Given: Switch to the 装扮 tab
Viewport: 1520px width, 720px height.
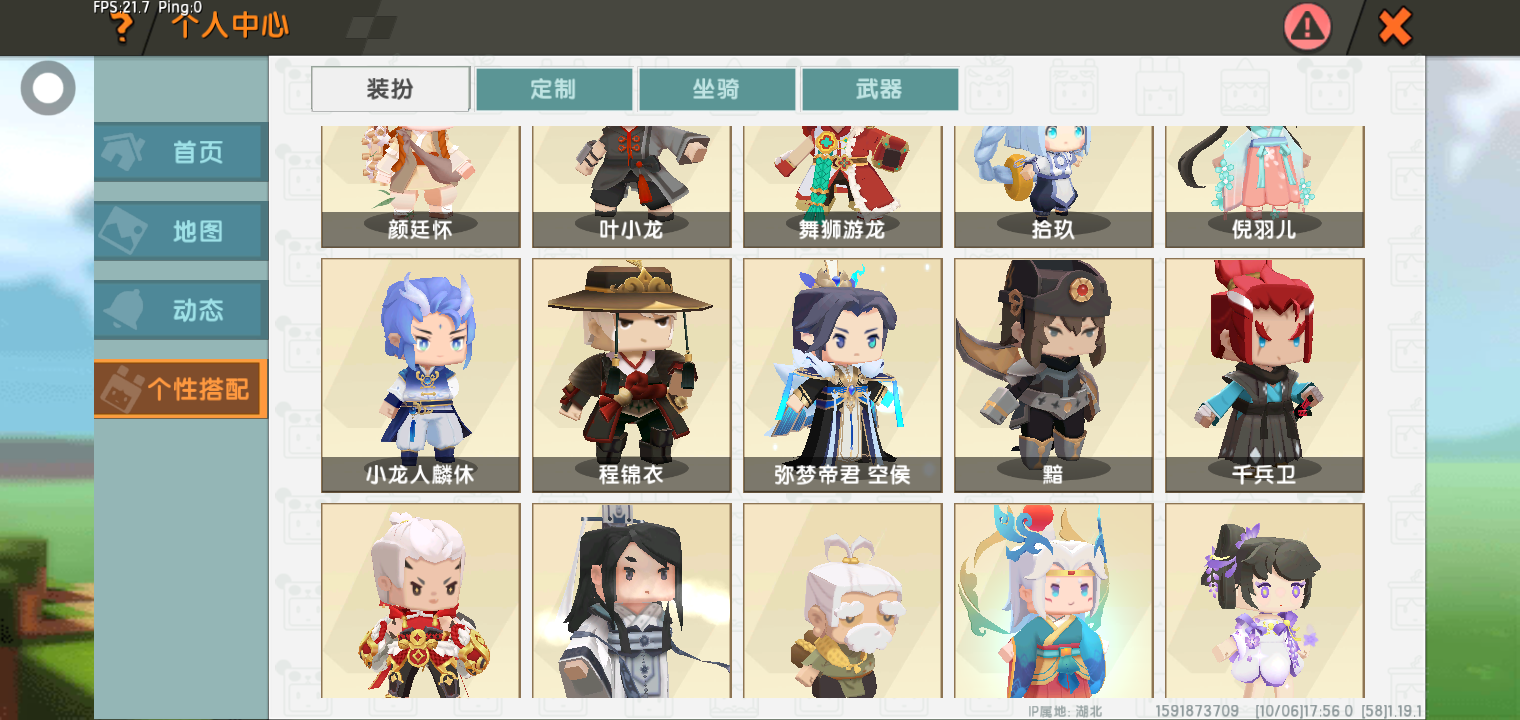Looking at the screenshot, I should tap(391, 89).
